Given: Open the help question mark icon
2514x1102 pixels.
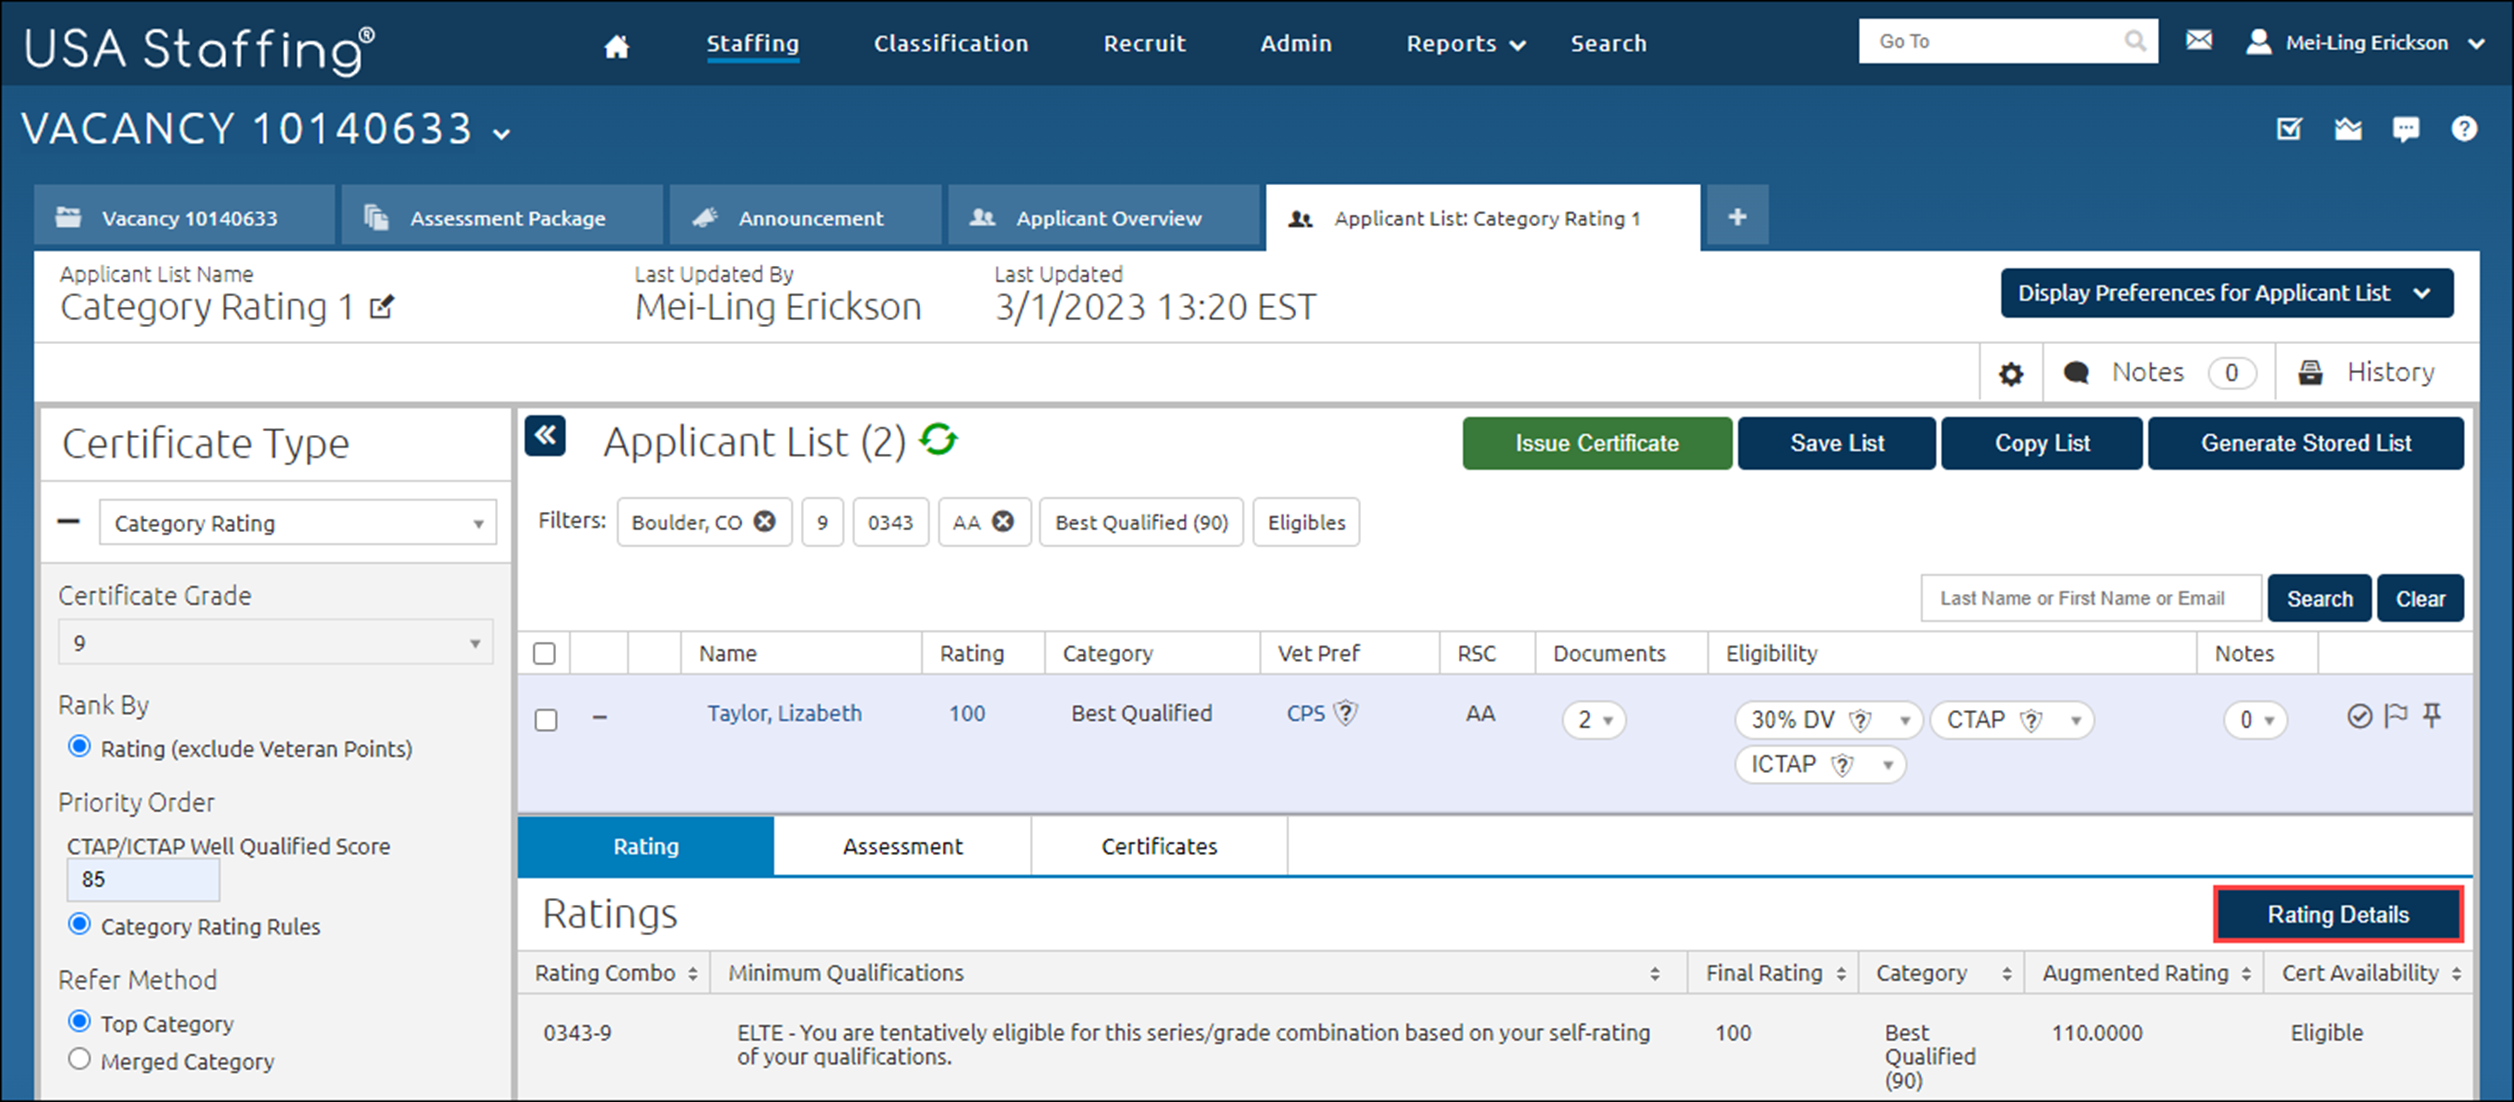Looking at the screenshot, I should (2464, 129).
